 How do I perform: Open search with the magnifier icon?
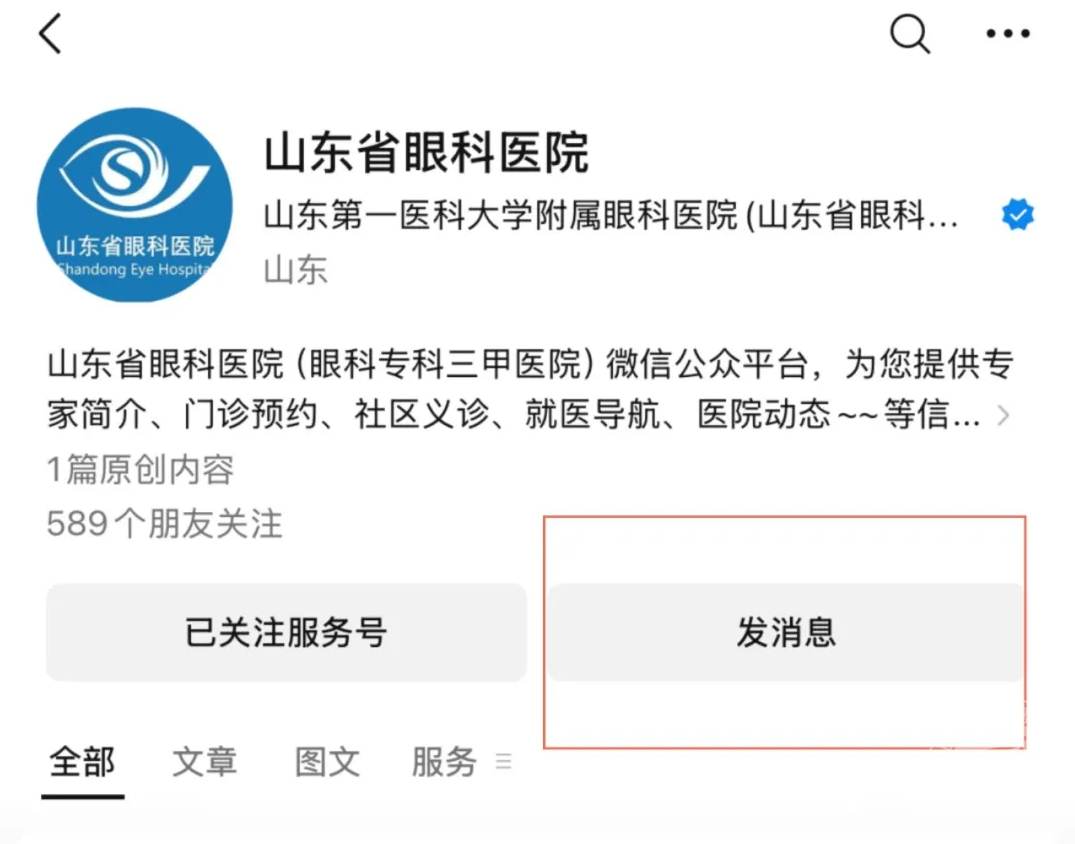tap(909, 35)
